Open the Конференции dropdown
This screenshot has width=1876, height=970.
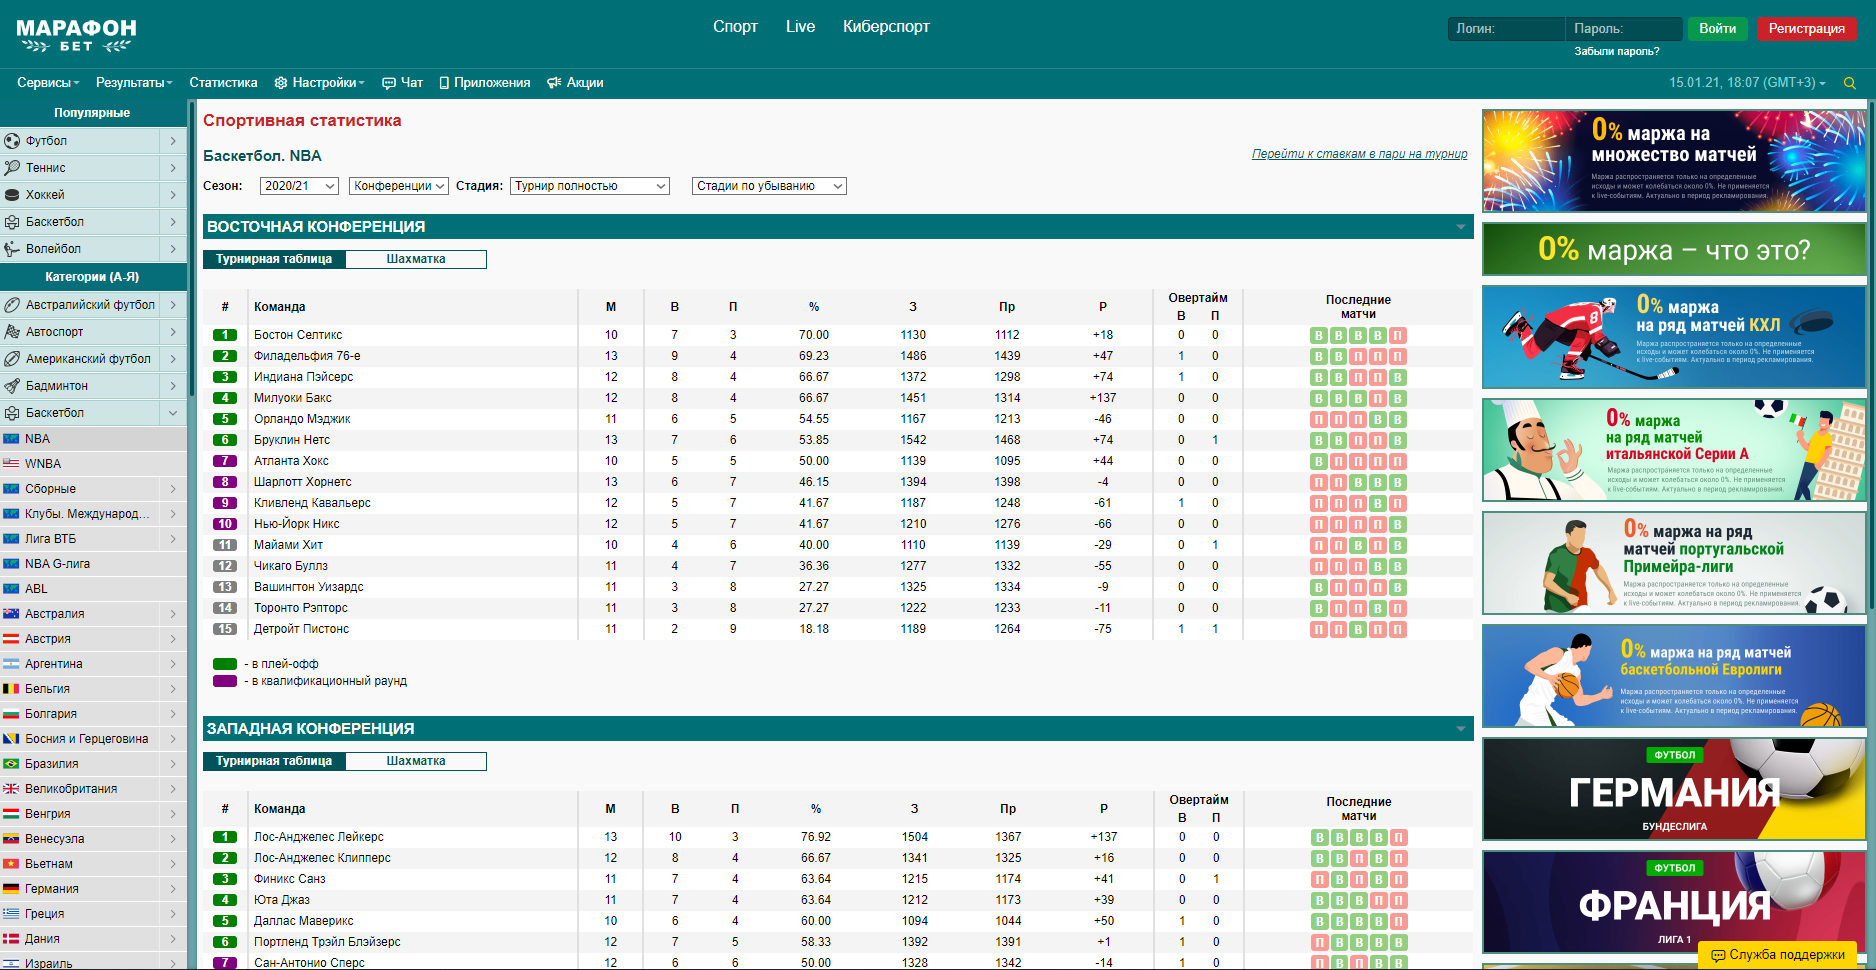(x=398, y=186)
